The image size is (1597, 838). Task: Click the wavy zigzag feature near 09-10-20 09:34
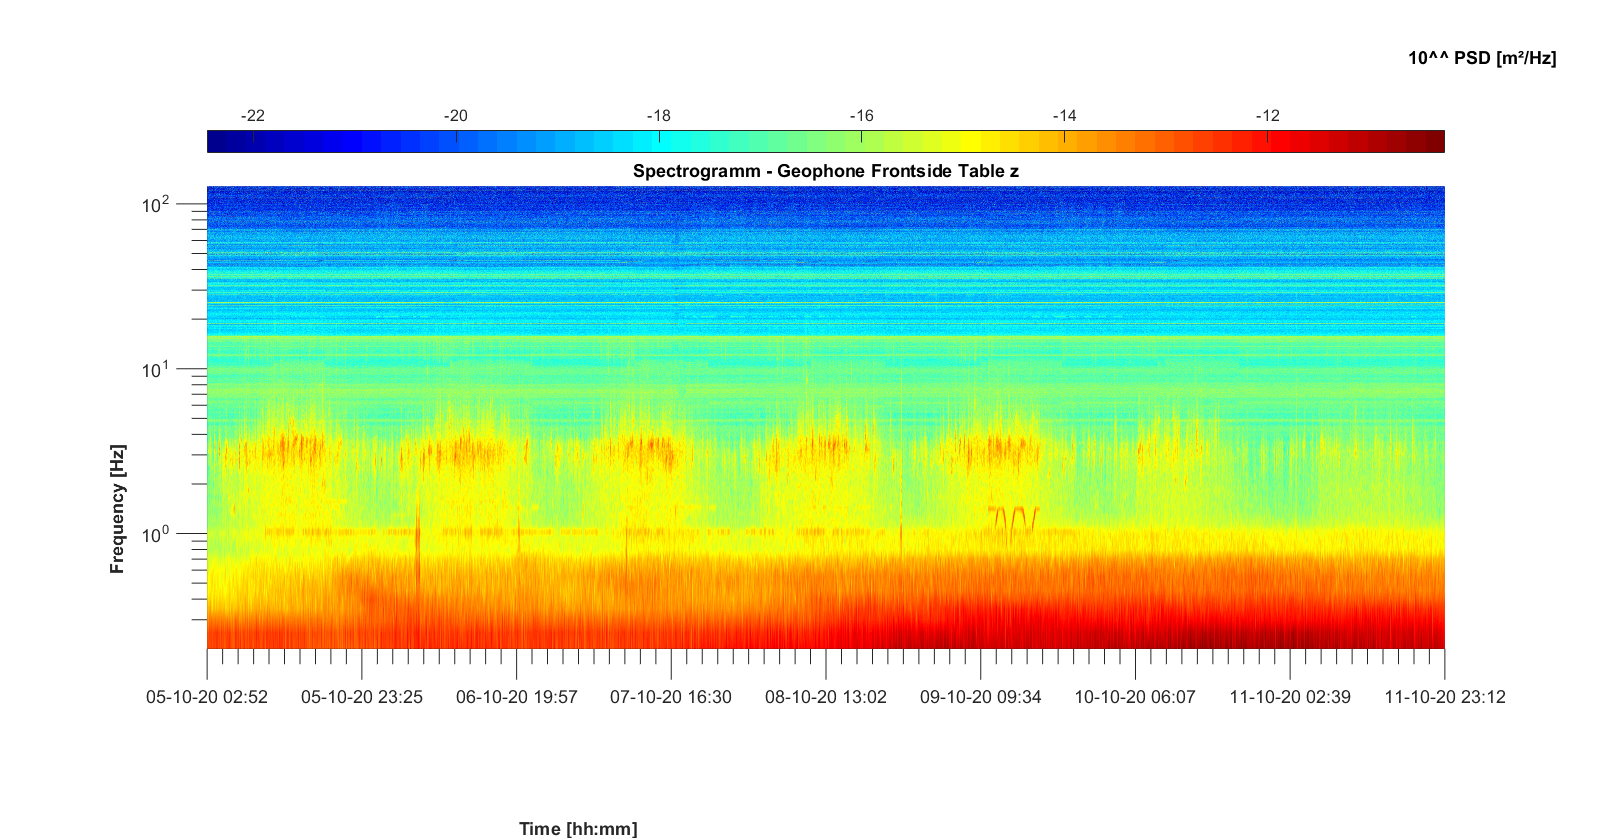click(1014, 520)
